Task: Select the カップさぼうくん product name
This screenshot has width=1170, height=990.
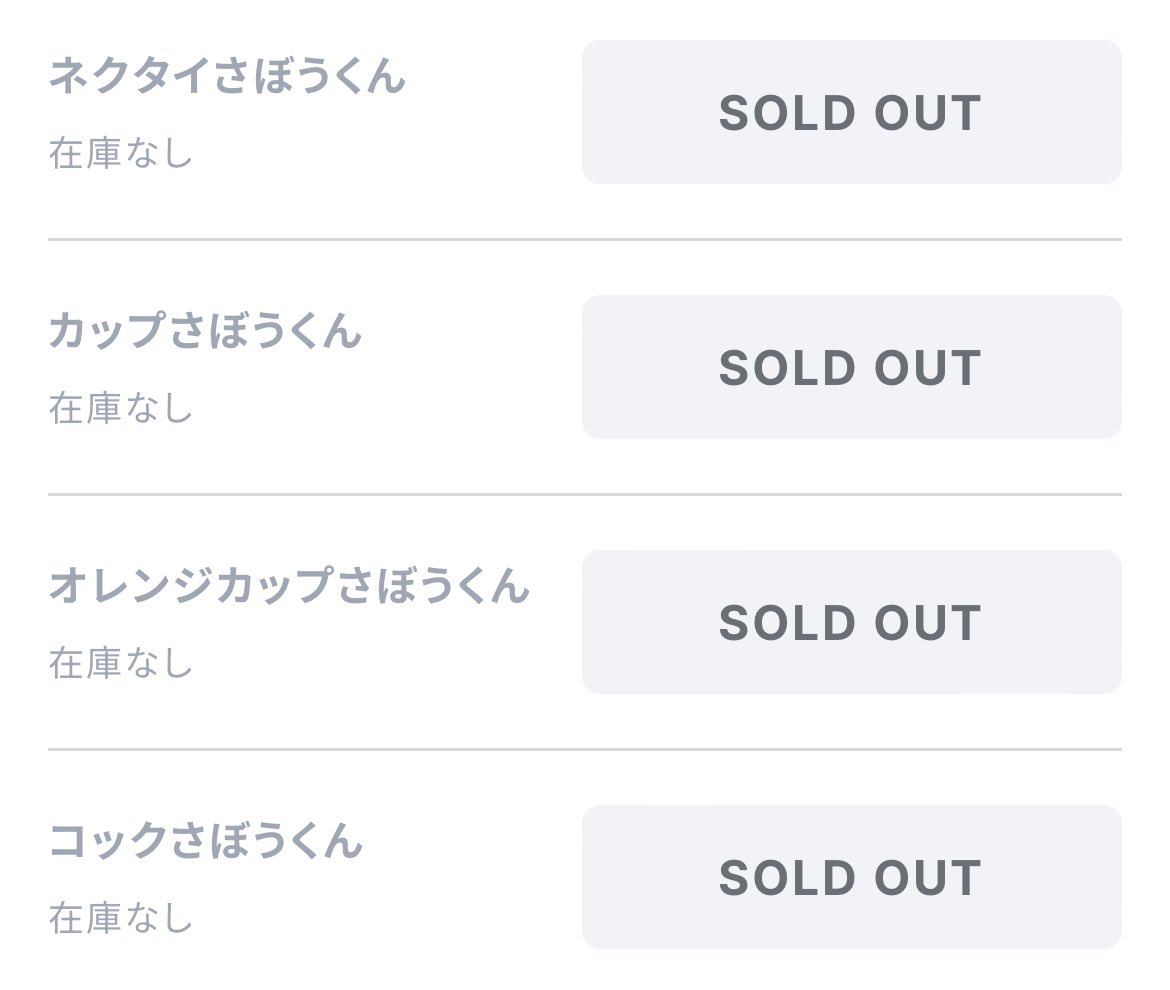Action: tap(206, 330)
